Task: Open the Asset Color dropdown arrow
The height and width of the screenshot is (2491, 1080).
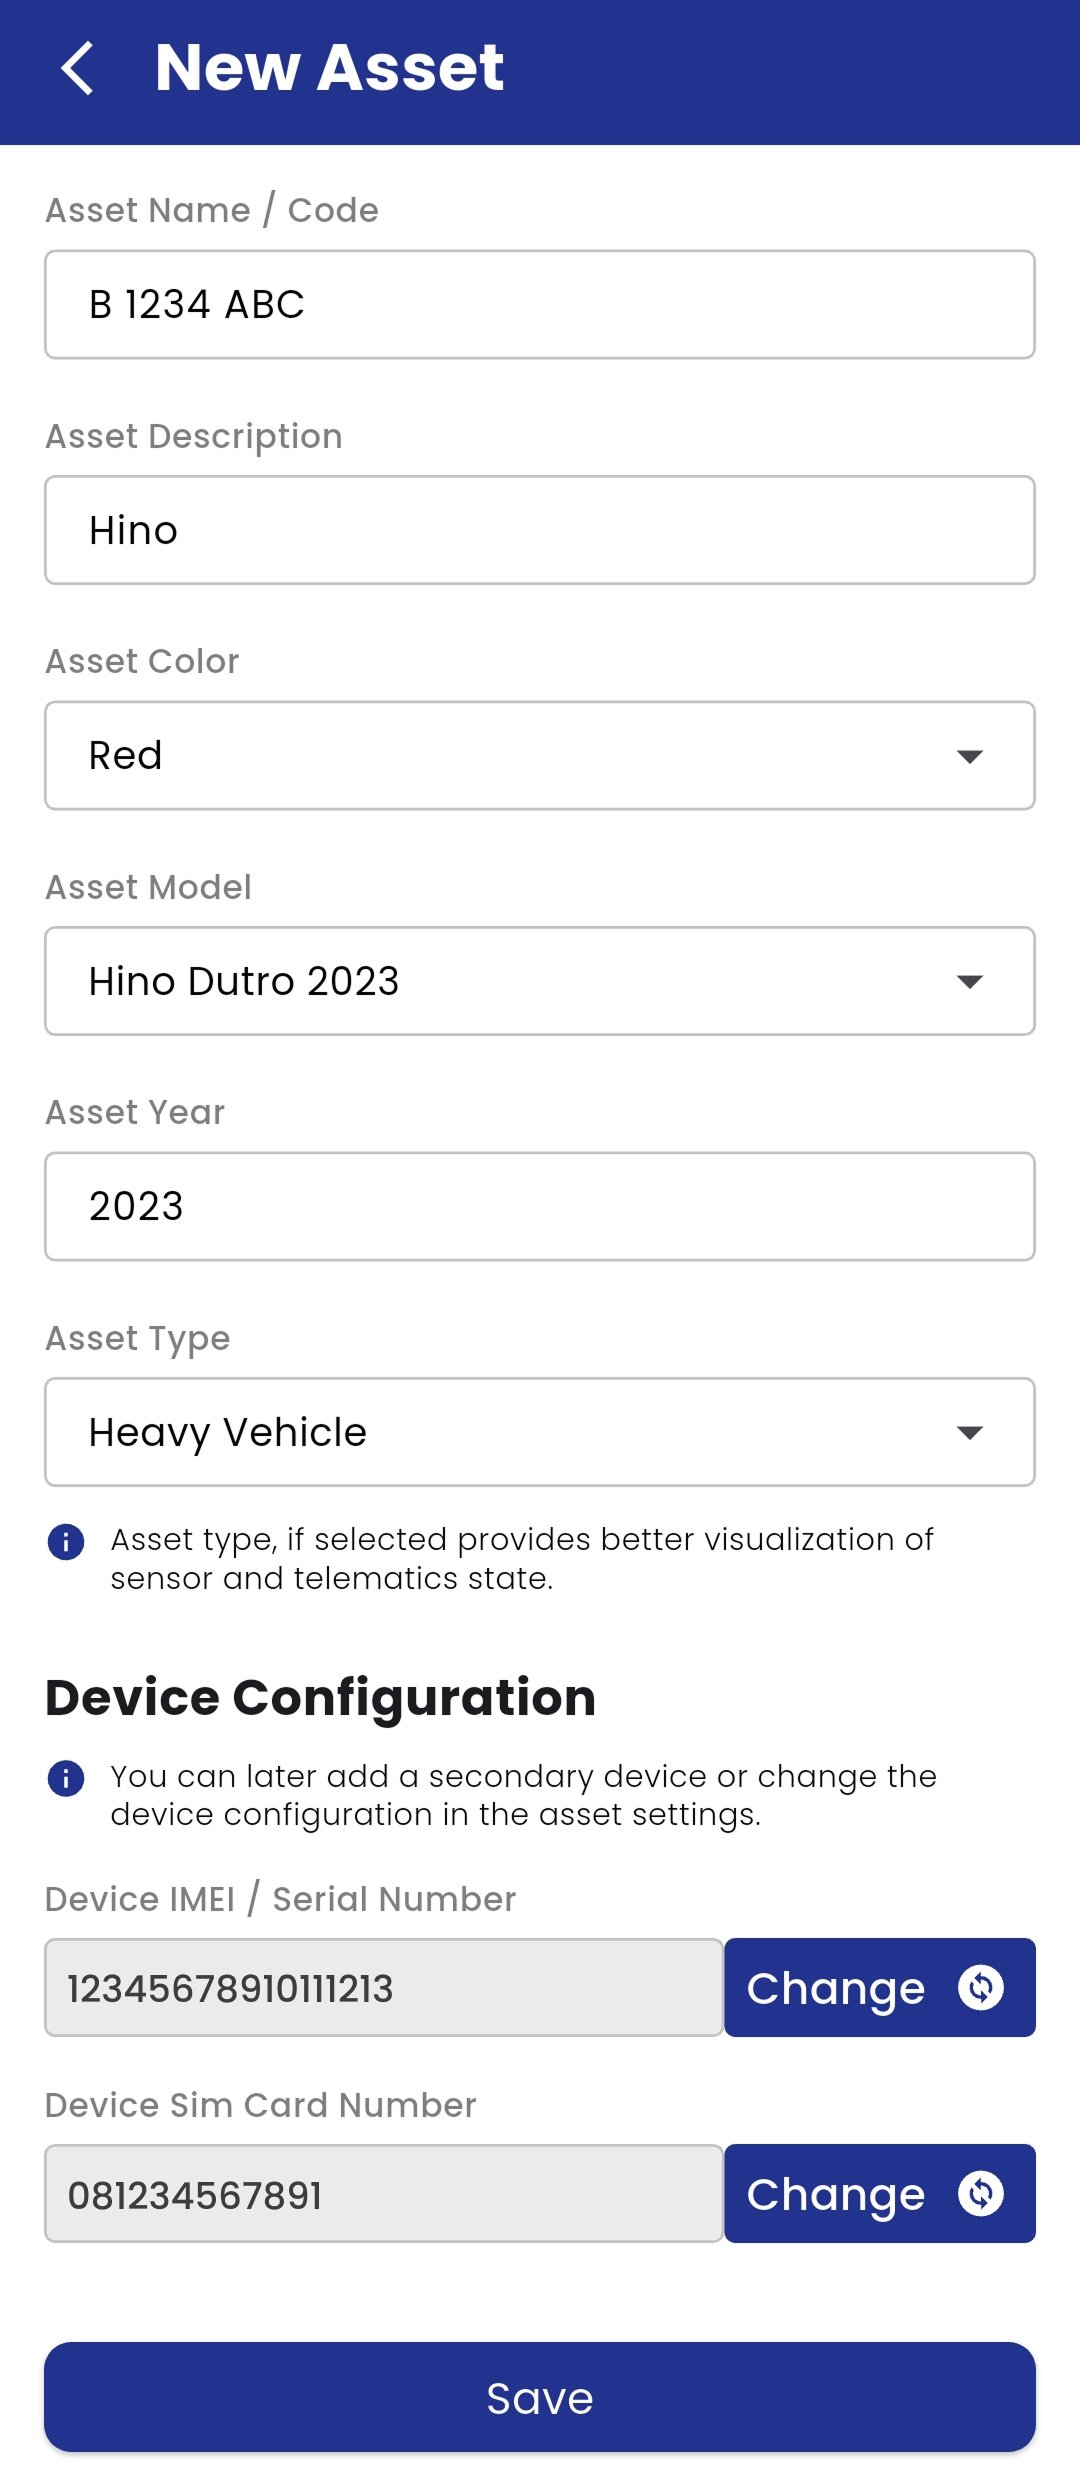Action: [x=969, y=756]
